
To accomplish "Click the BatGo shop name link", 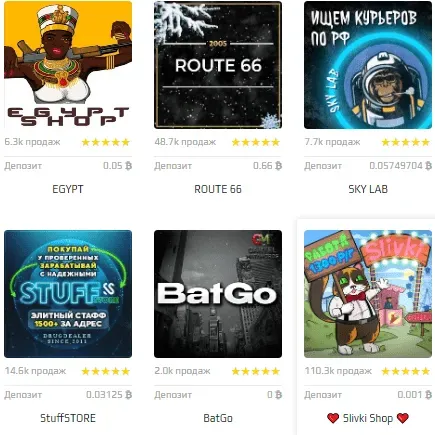I will (218, 418).
